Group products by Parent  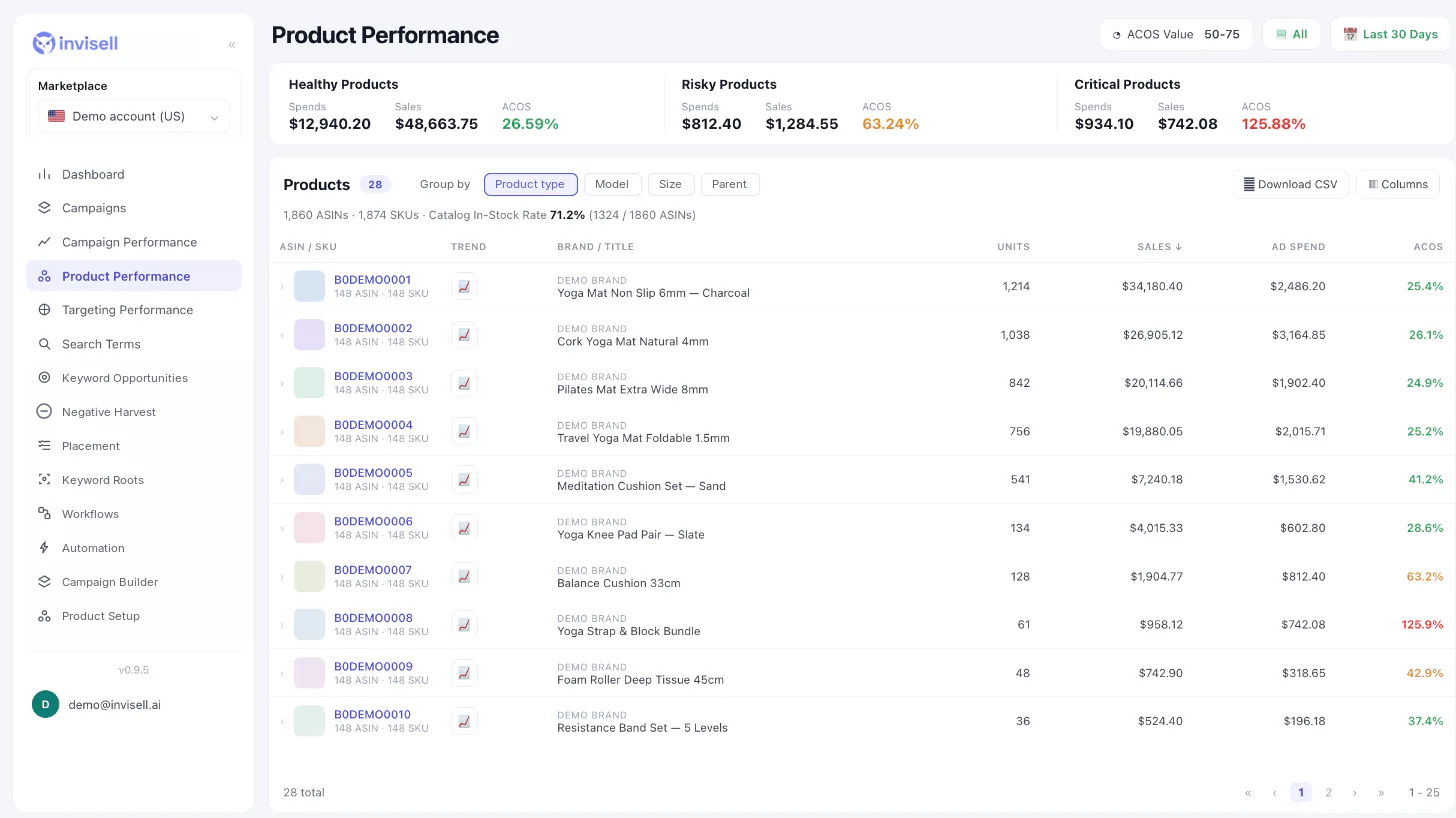tap(730, 184)
